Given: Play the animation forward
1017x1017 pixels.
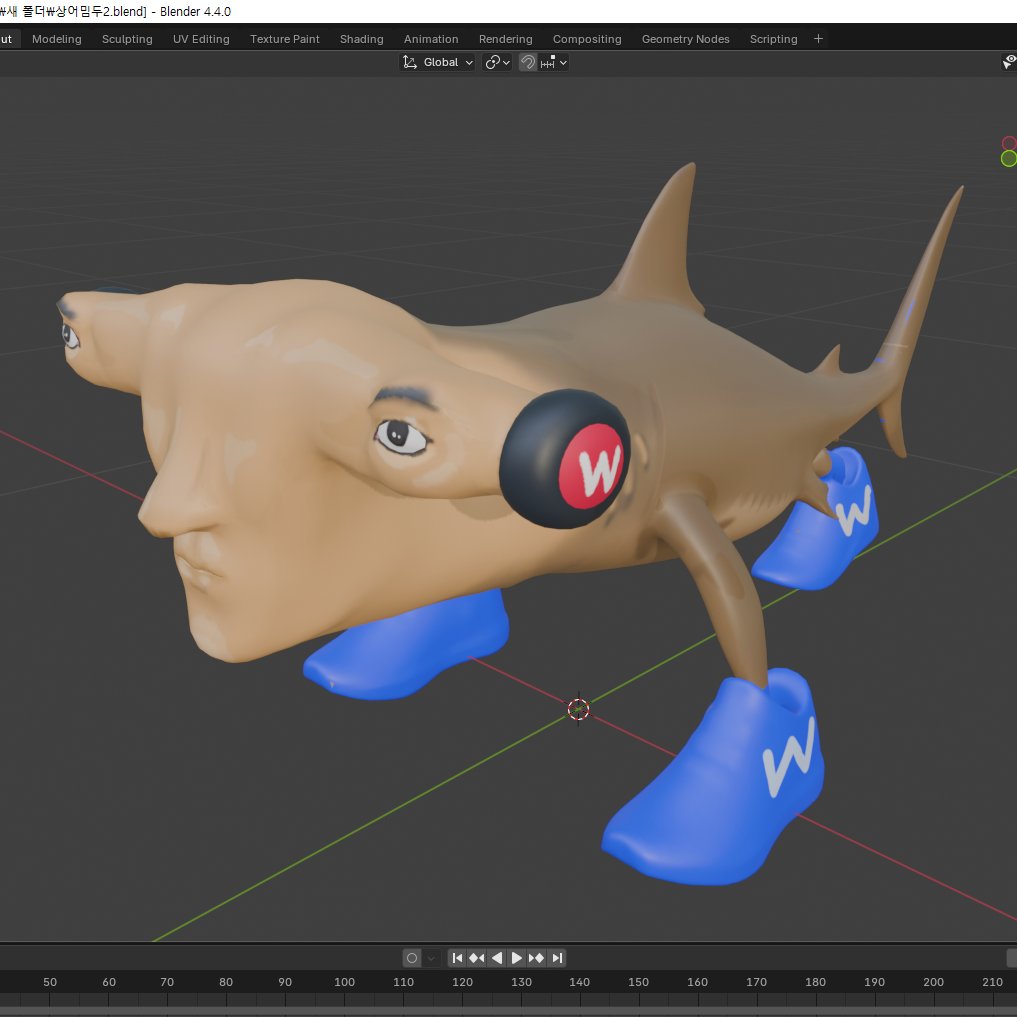Looking at the screenshot, I should [x=516, y=958].
